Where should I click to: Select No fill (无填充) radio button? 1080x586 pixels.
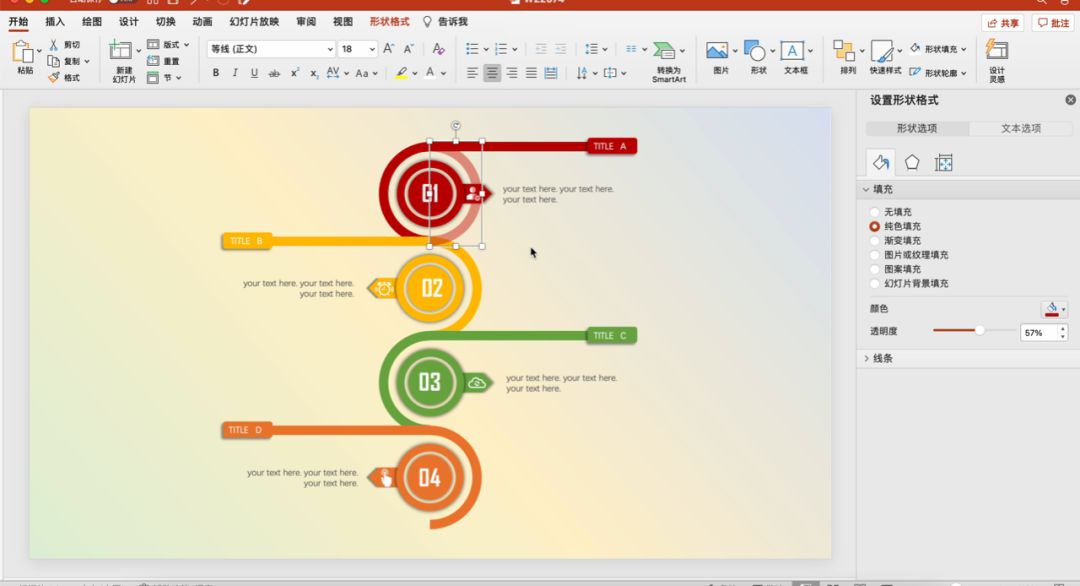(875, 212)
